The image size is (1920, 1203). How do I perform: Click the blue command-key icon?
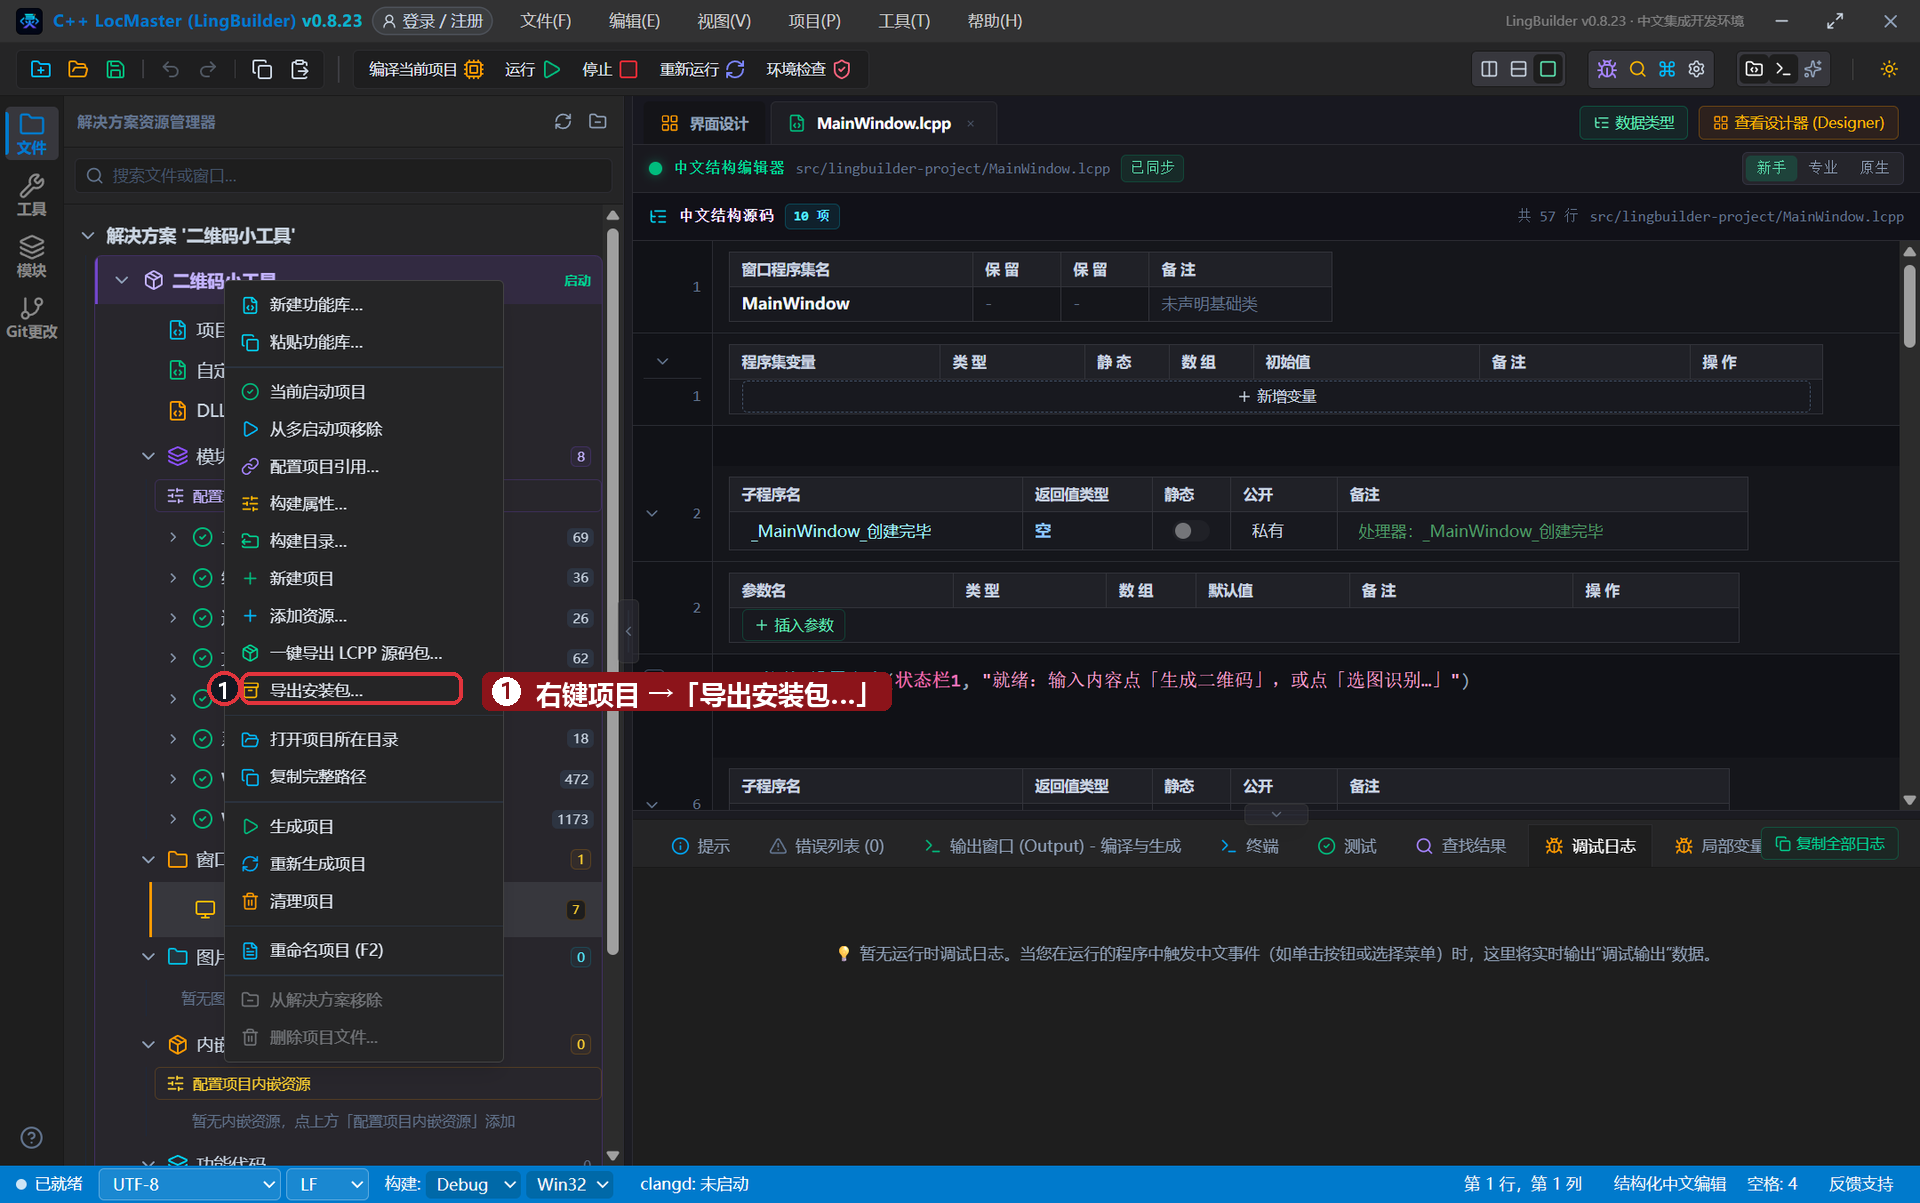click(x=1667, y=69)
